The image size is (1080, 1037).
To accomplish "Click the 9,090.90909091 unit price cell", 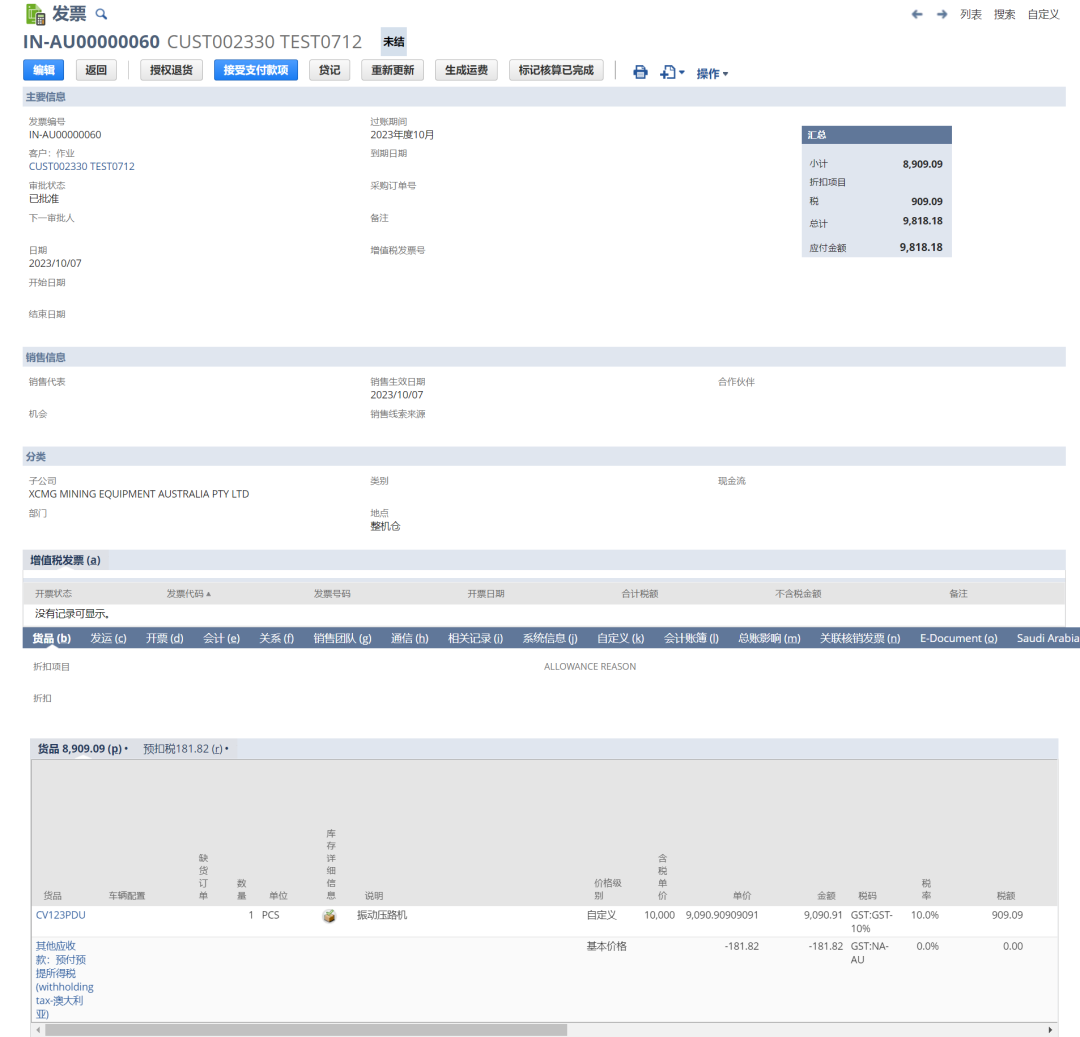I will (x=722, y=915).
